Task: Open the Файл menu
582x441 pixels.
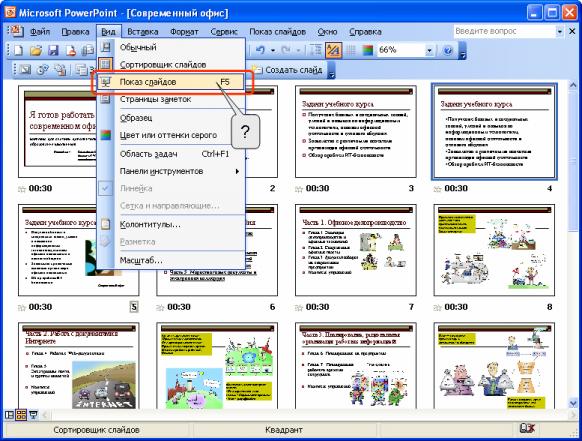Action: pyautogui.click(x=40, y=32)
